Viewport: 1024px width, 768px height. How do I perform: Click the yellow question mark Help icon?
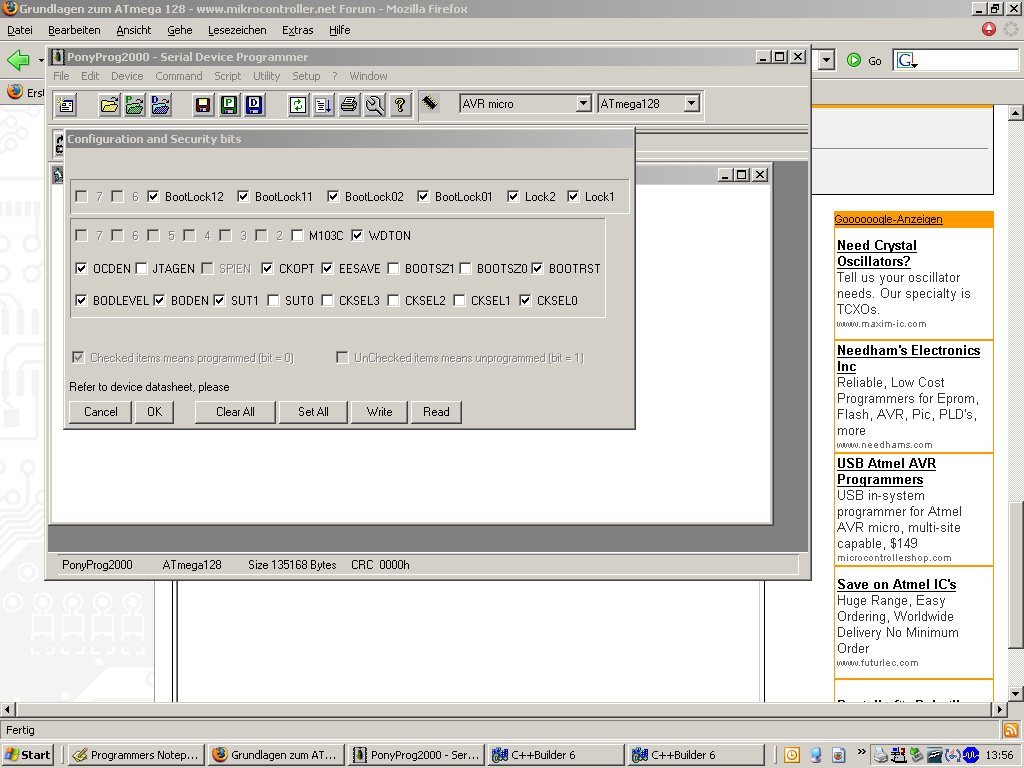[x=400, y=104]
